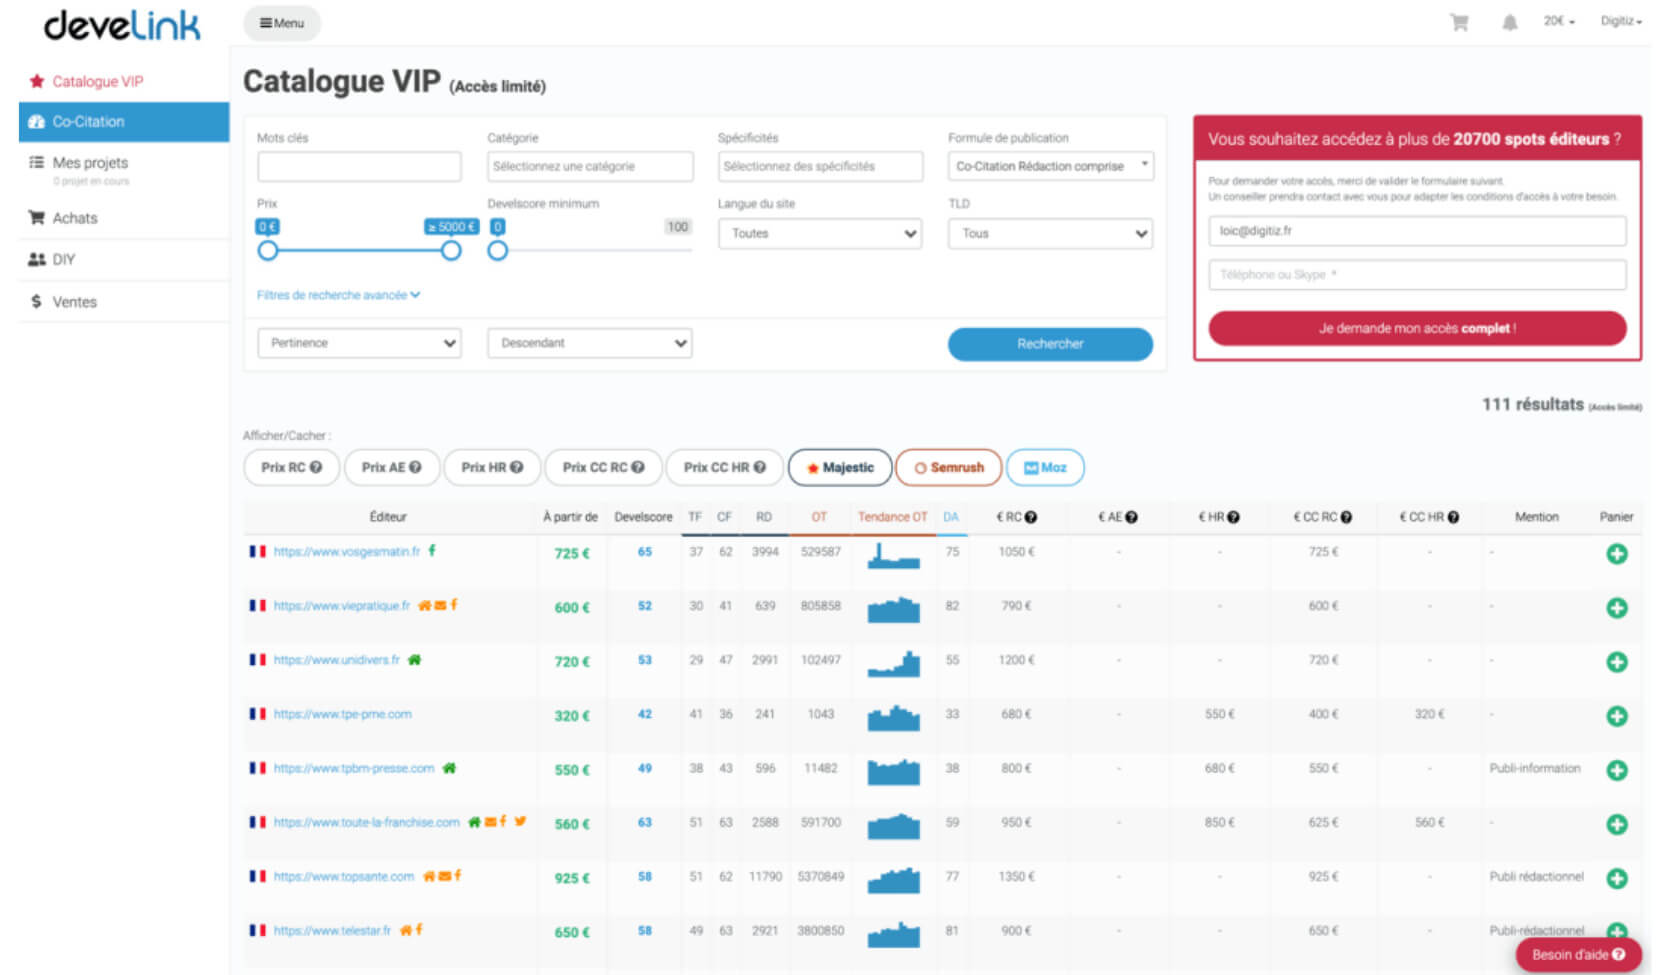Focus the Mots clés input field
Screen dimensions: 1670x975
(359, 166)
